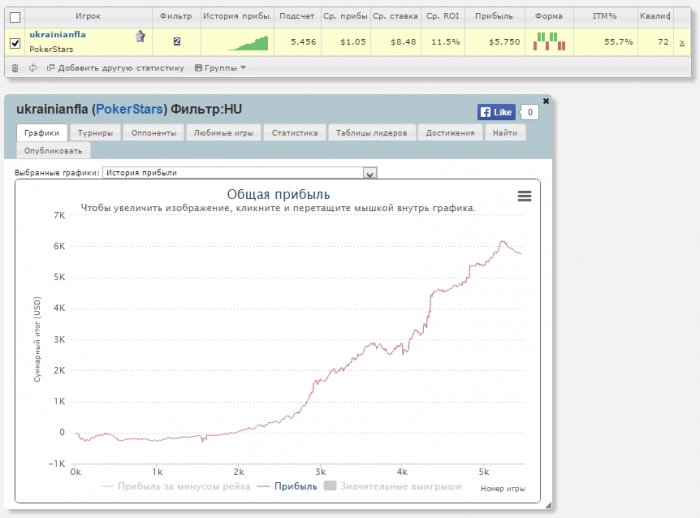Click the resize handle at panel corner
The image size is (700, 518).
(548, 505)
